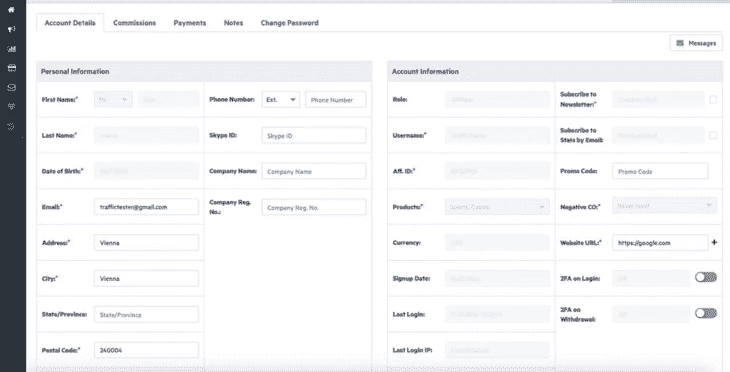Click the Company Reg. No. input field
Viewport: 730px width, 372px height.
click(x=314, y=207)
